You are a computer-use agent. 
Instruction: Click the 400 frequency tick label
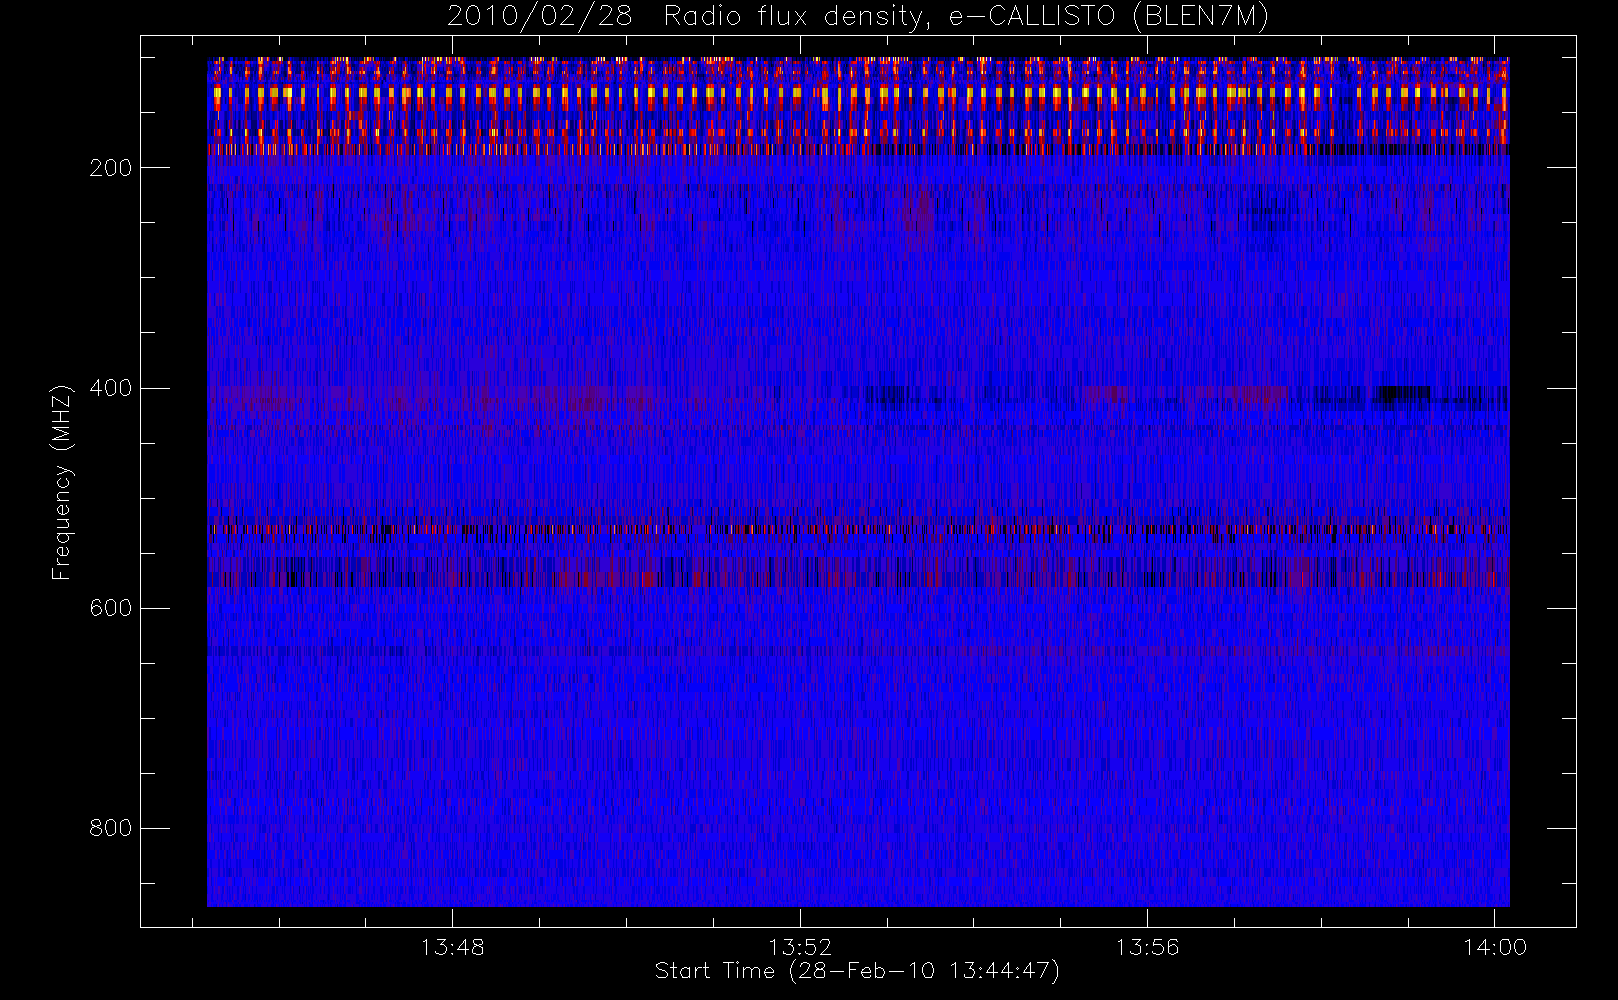(x=111, y=388)
